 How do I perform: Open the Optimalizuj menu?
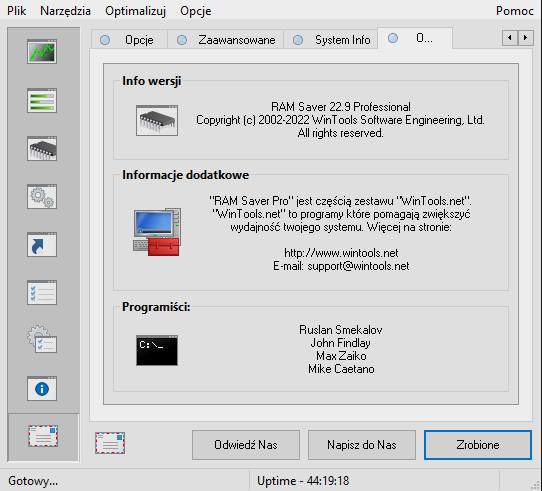(136, 11)
